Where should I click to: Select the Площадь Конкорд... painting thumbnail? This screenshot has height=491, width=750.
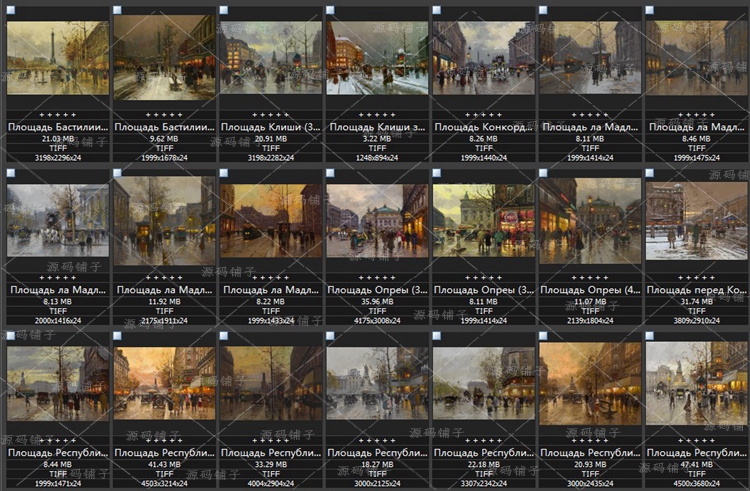coord(484,58)
